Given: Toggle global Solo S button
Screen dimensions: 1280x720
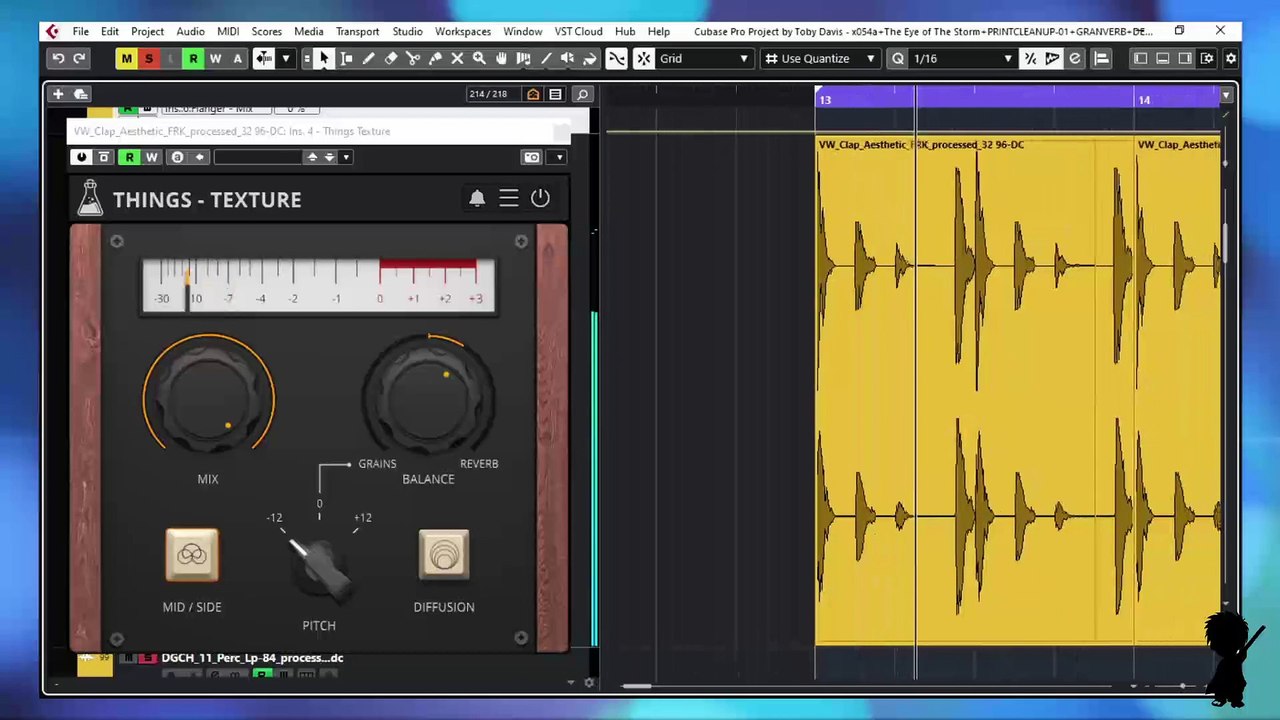Looking at the screenshot, I should 148,59.
